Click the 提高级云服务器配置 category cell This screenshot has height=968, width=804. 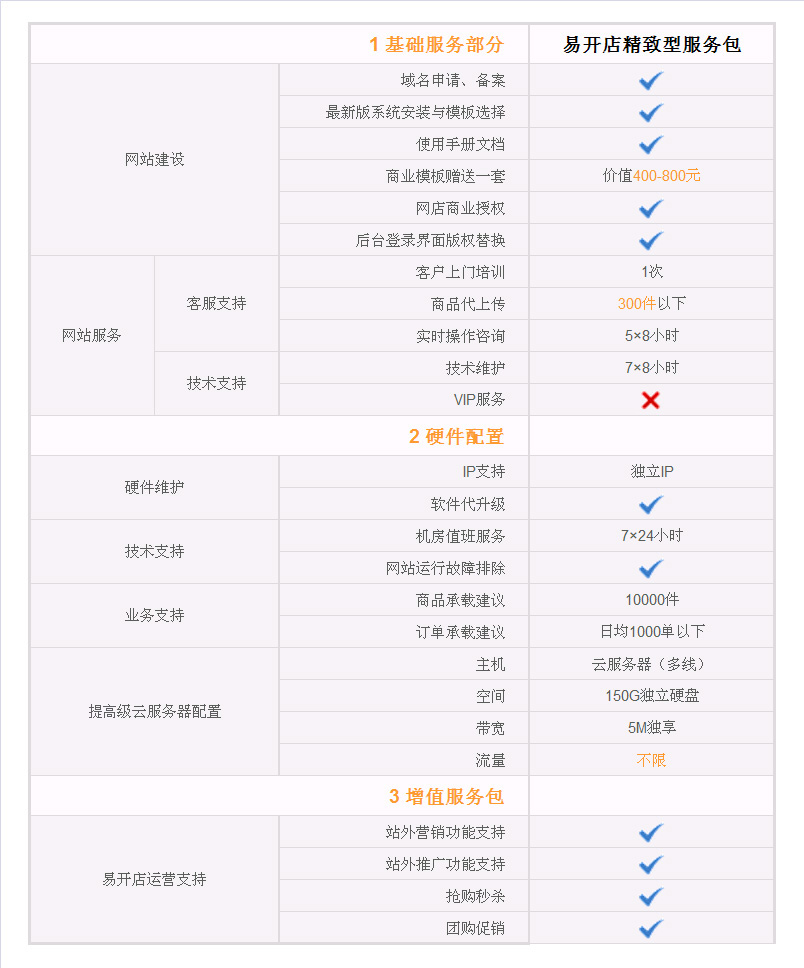tap(155, 712)
